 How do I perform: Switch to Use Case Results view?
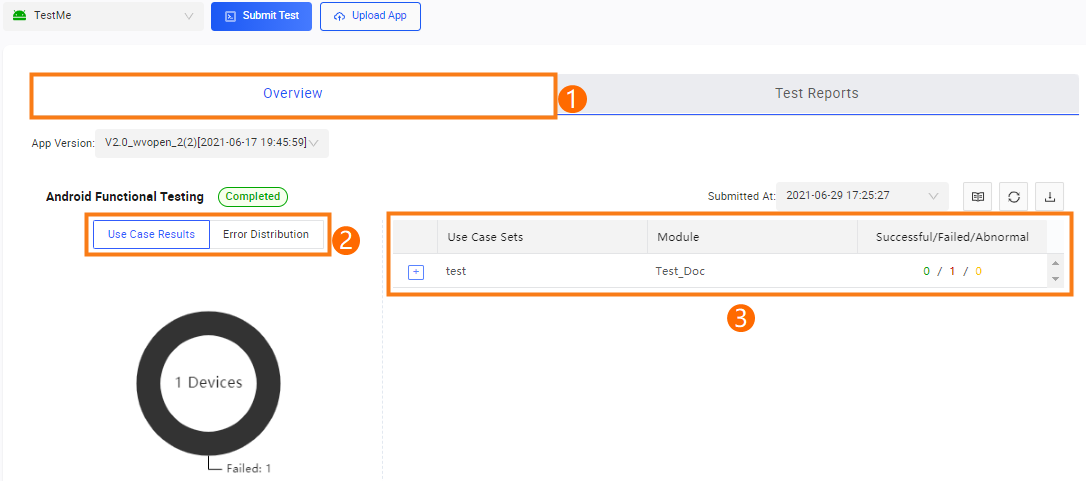[151, 234]
